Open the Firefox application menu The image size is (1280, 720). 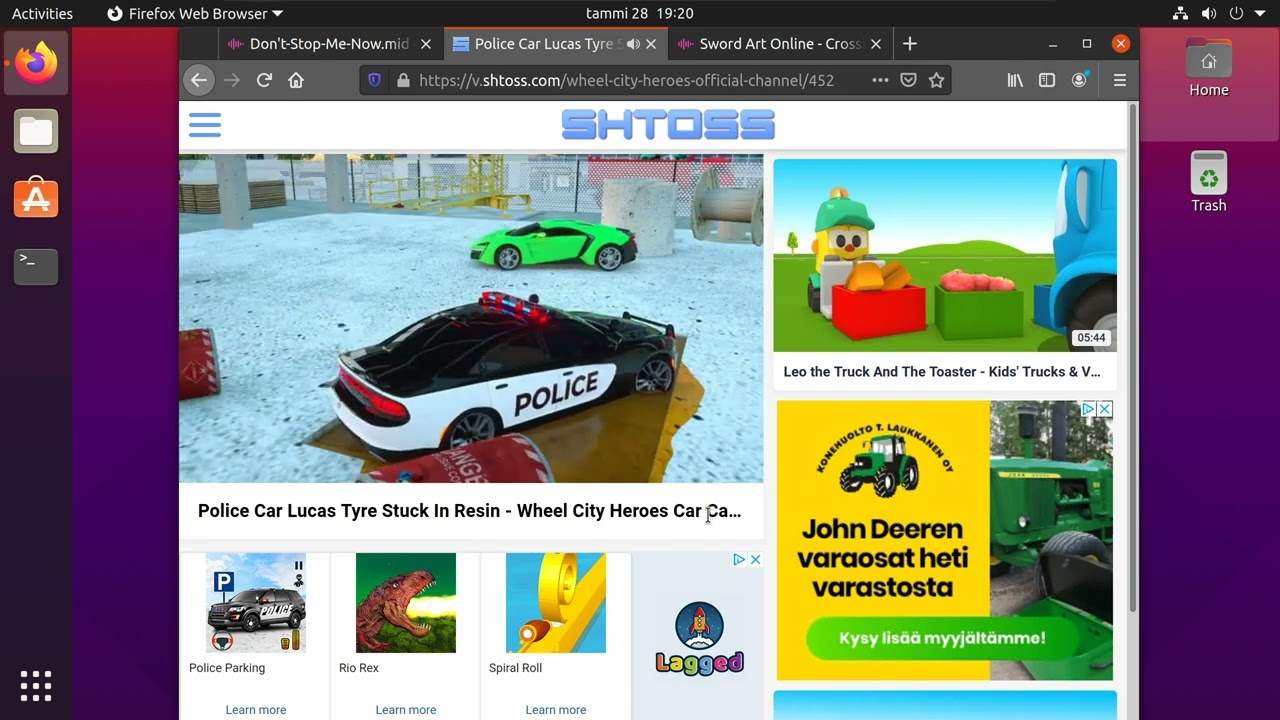(x=1120, y=80)
